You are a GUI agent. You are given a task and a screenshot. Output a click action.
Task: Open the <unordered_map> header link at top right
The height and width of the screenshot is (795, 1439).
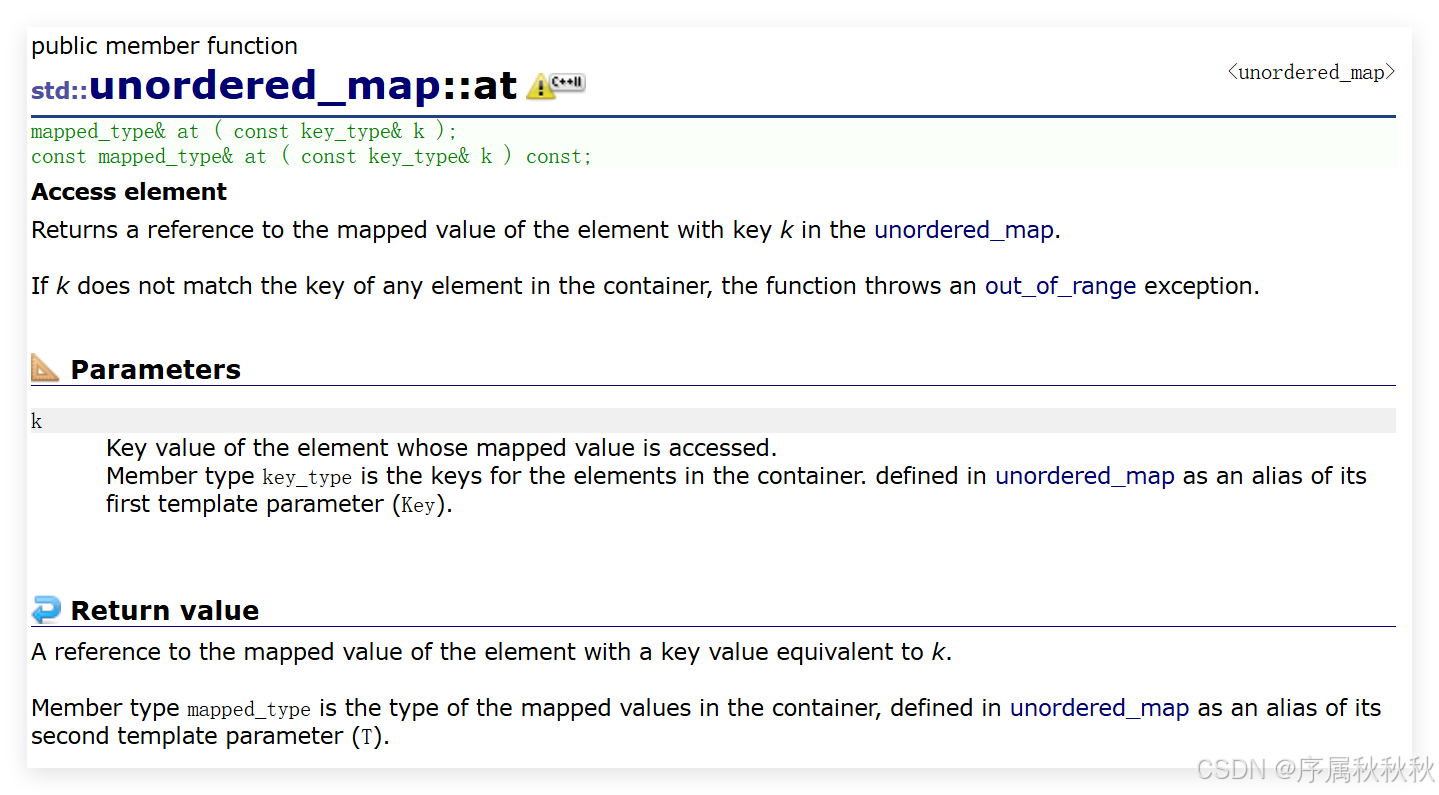point(1311,72)
